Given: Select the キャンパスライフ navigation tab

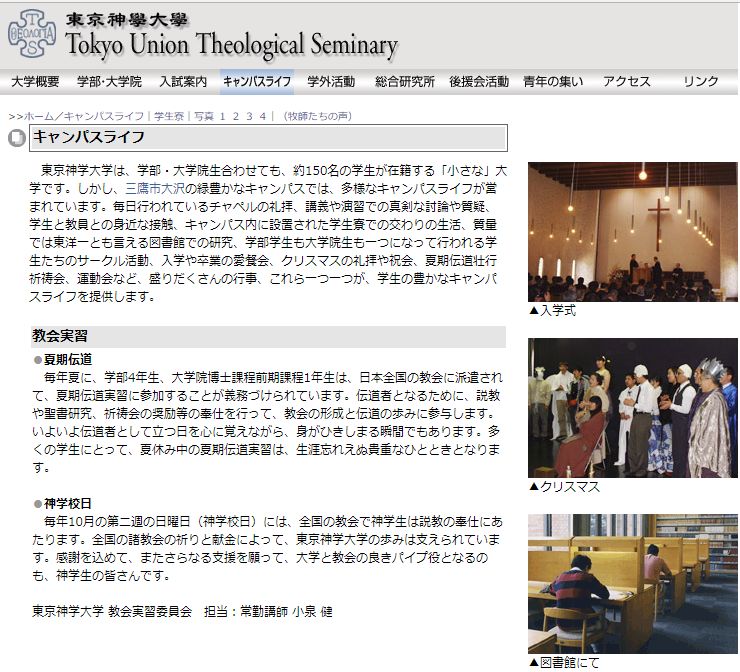Looking at the screenshot, I should tap(257, 82).
